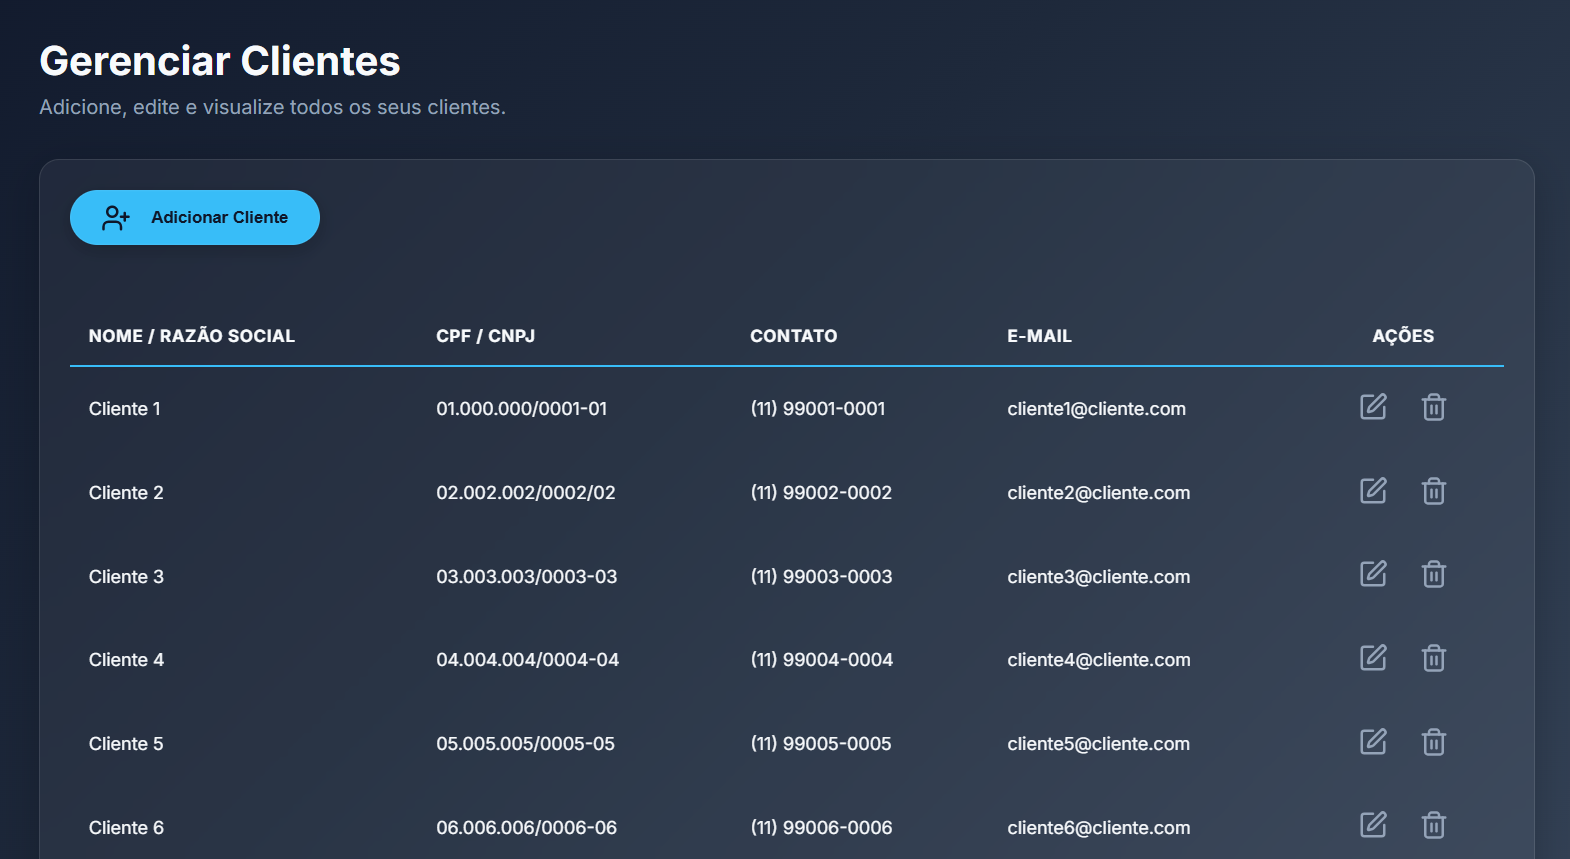Click phone (11) 99002-0002
This screenshot has width=1570, height=859.
pyautogui.click(x=821, y=493)
